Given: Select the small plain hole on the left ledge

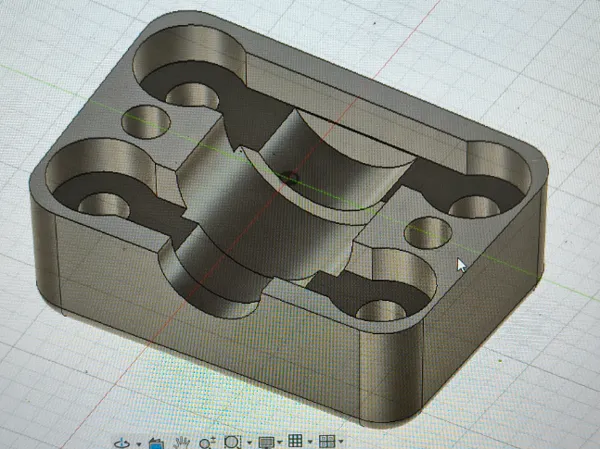Looking at the screenshot, I should click(146, 122).
